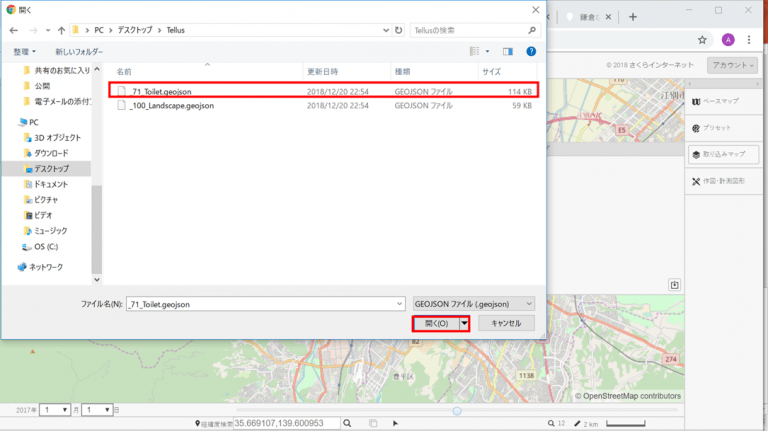This screenshot has height=431, width=768.
Task: Change the file view layout icon
Action: (x=474, y=51)
